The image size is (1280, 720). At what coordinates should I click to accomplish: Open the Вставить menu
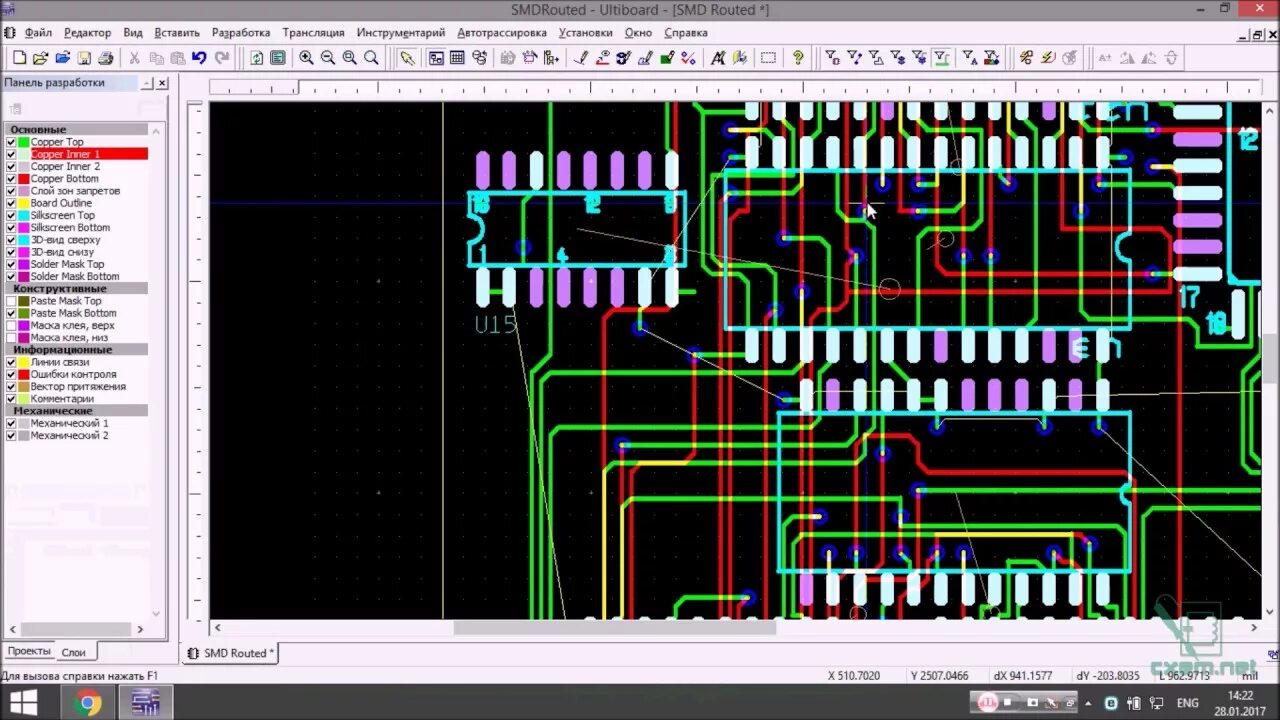pos(177,32)
